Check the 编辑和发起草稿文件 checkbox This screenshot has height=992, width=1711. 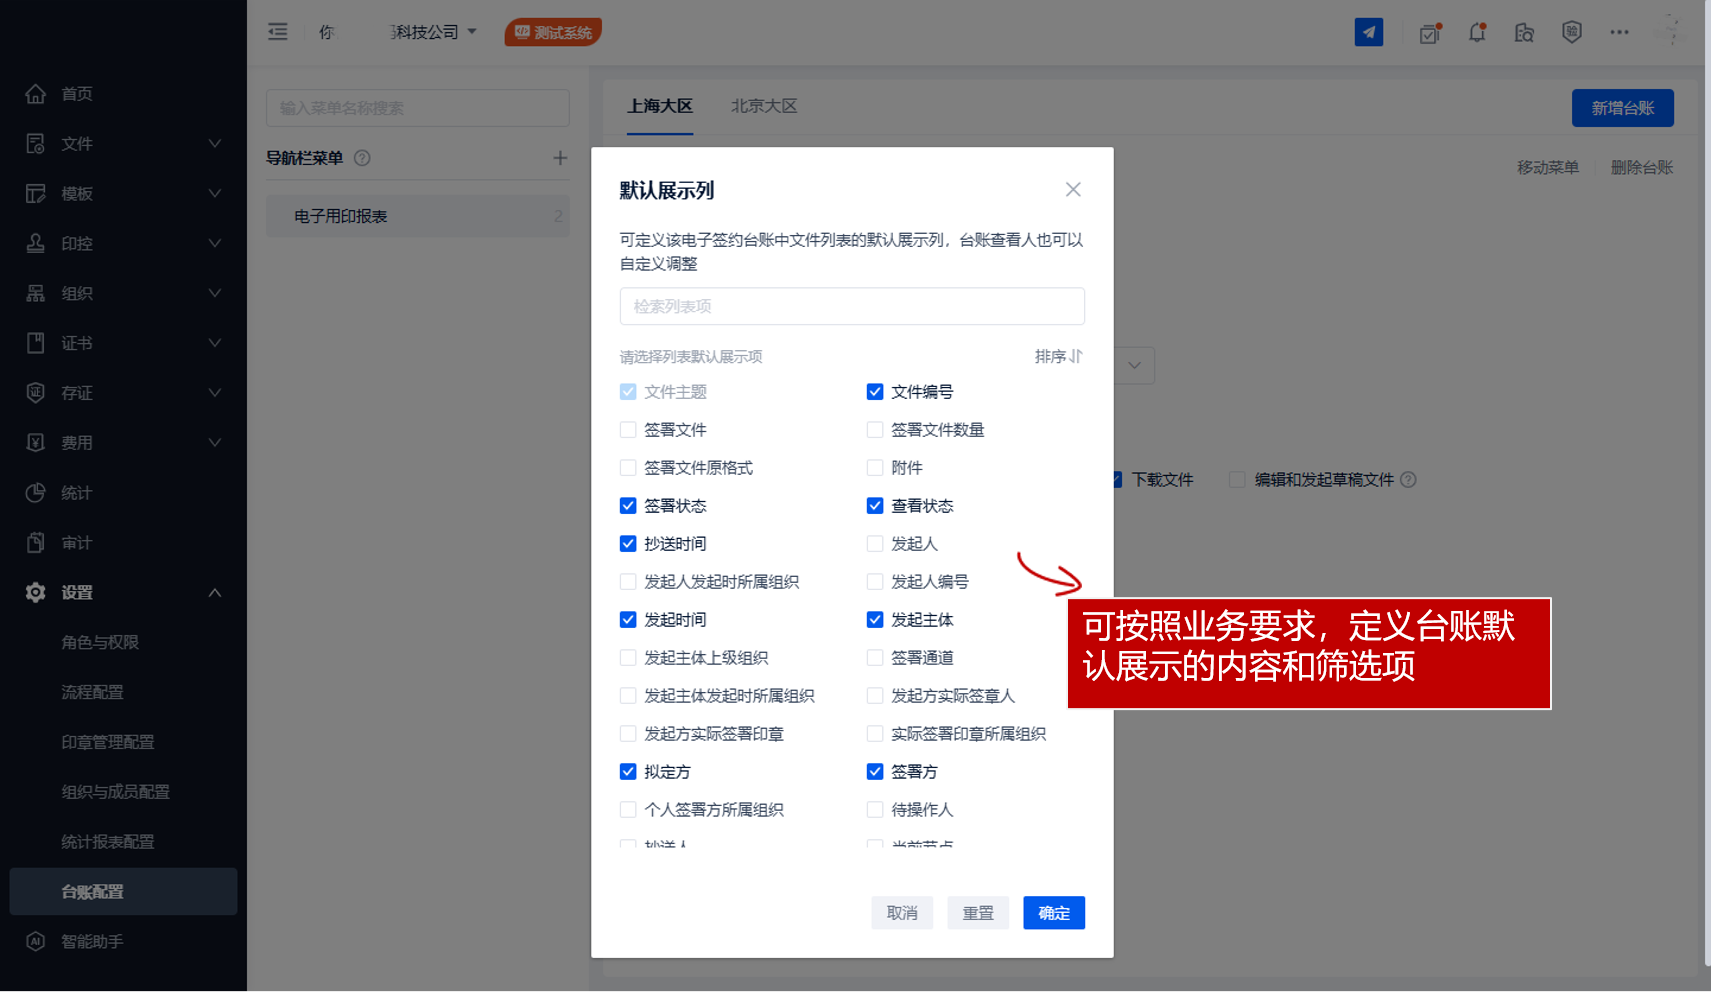pyautogui.click(x=1237, y=480)
